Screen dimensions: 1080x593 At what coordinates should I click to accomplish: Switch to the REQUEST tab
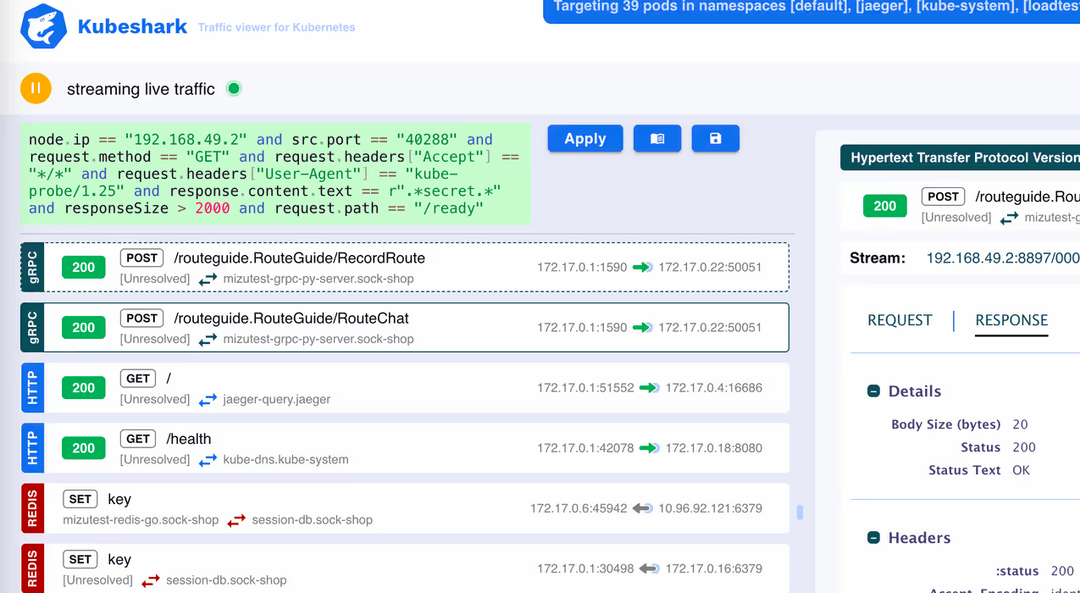[900, 320]
